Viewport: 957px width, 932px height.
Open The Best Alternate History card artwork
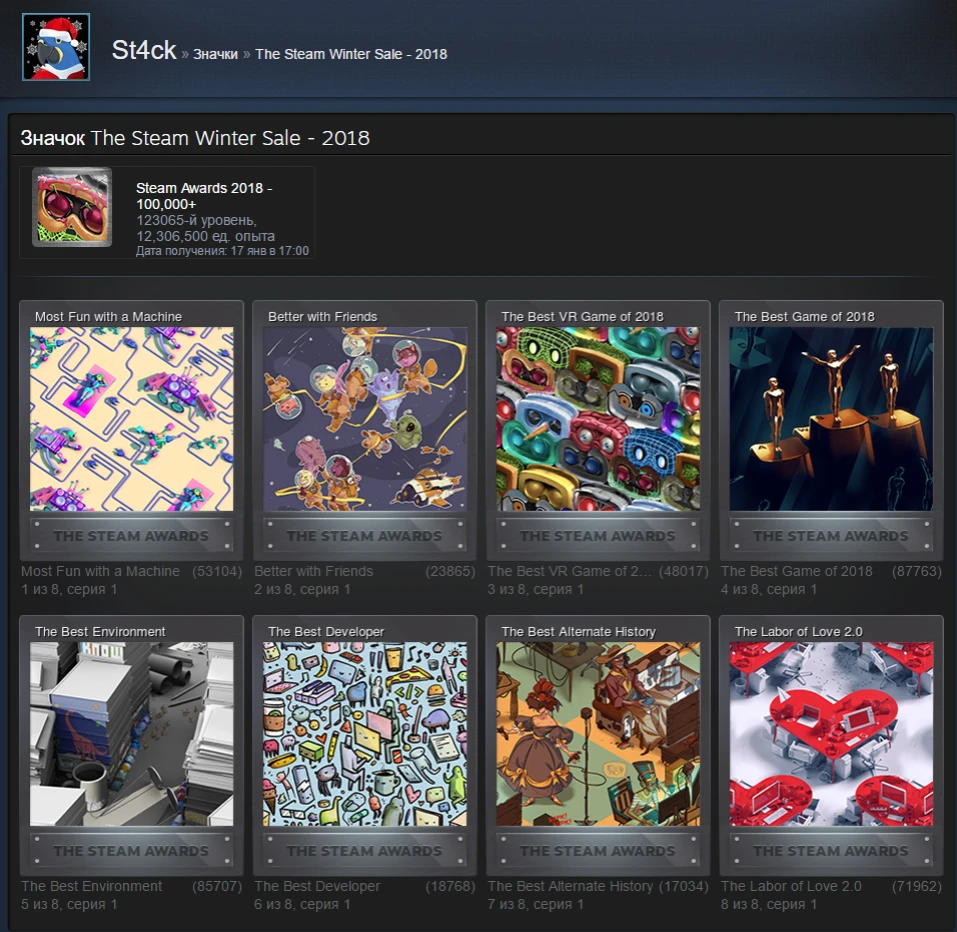[x=598, y=734]
